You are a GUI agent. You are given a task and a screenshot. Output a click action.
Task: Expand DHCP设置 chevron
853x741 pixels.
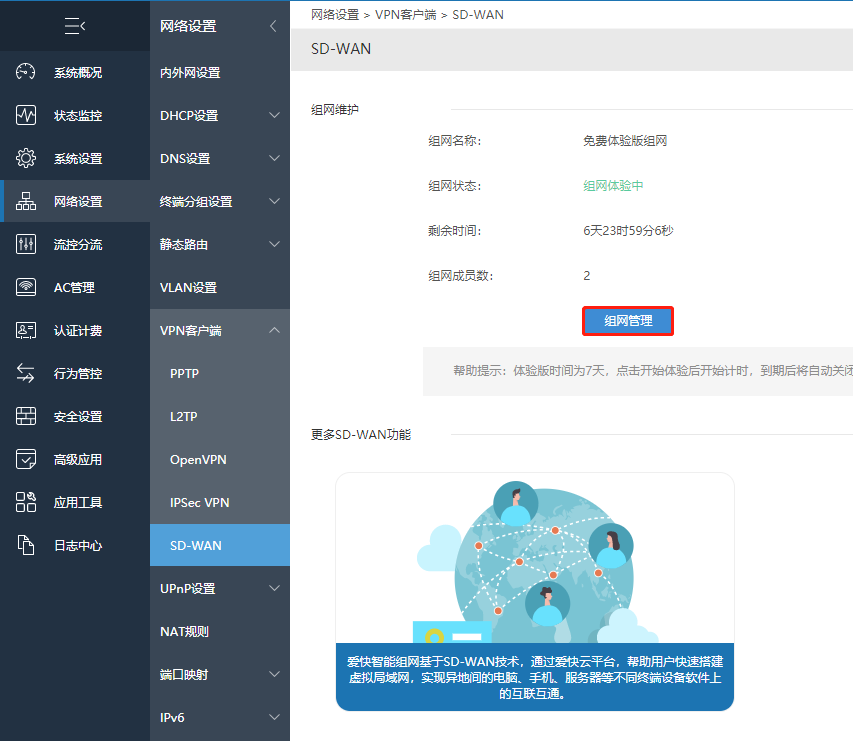275,115
